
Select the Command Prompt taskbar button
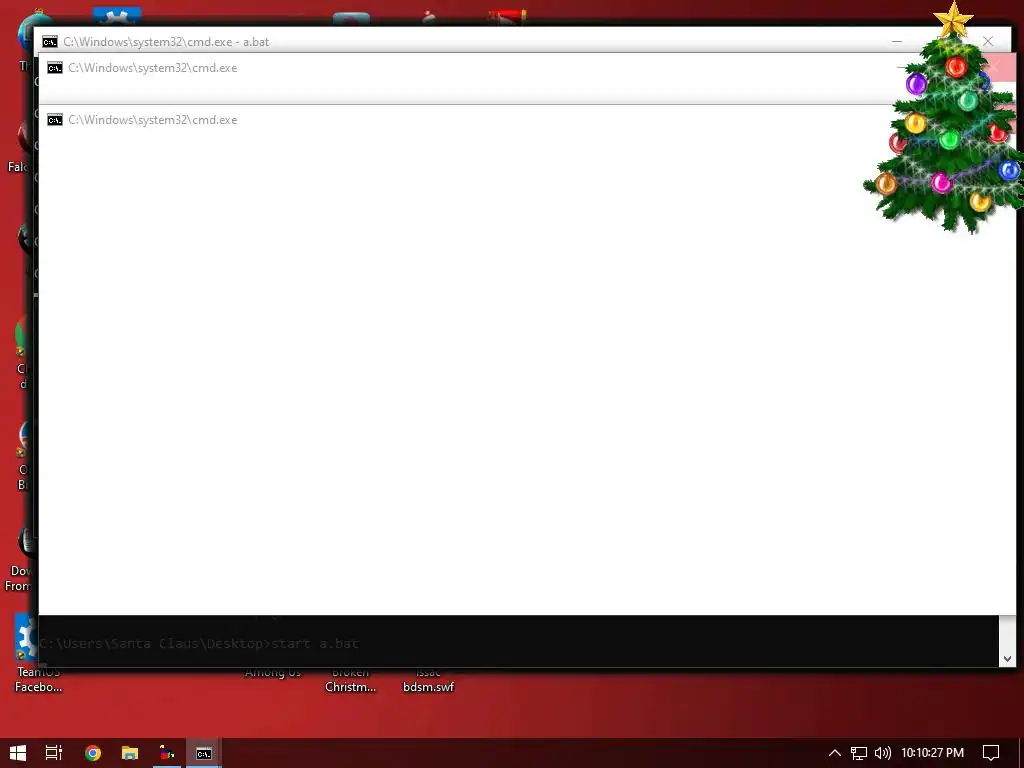pos(204,753)
